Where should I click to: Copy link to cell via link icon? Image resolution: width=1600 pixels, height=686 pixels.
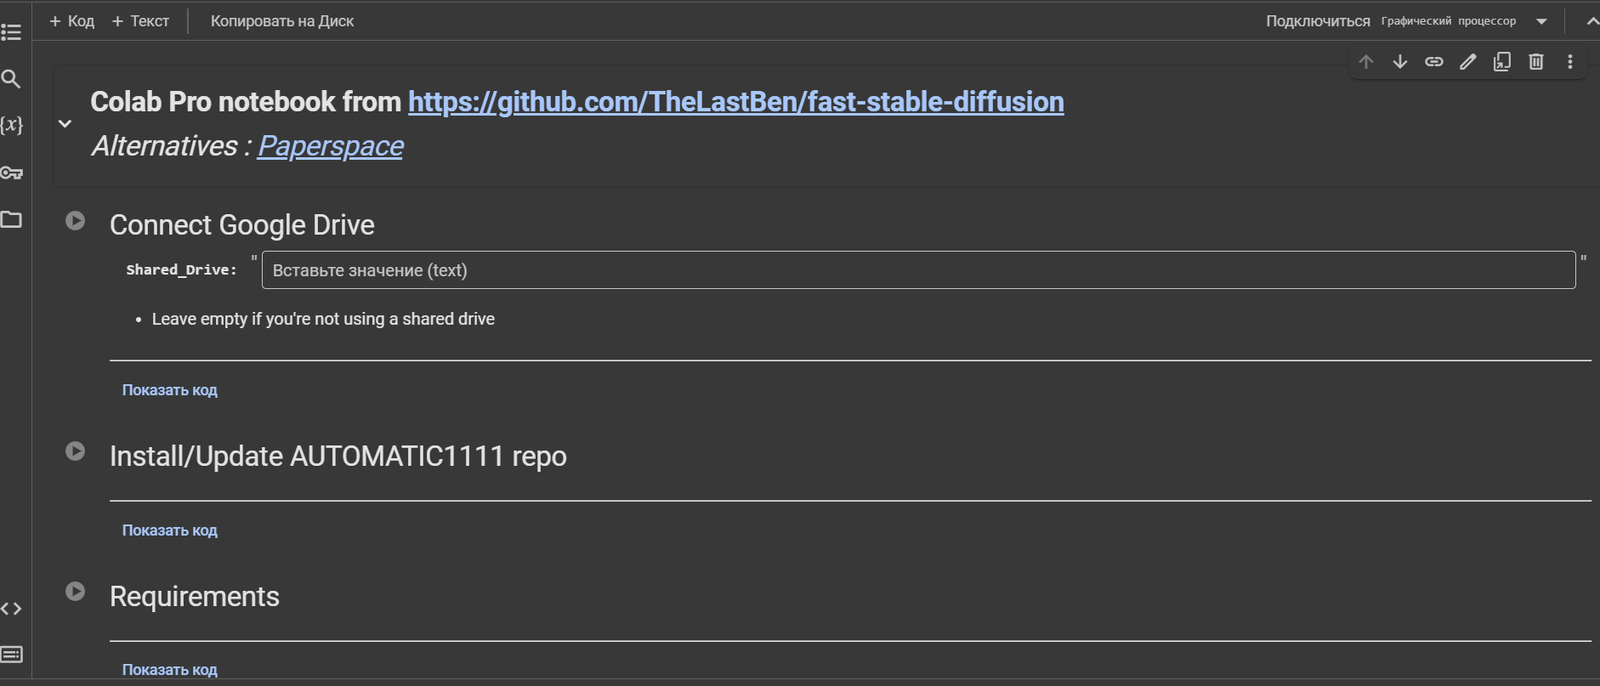(x=1434, y=62)
